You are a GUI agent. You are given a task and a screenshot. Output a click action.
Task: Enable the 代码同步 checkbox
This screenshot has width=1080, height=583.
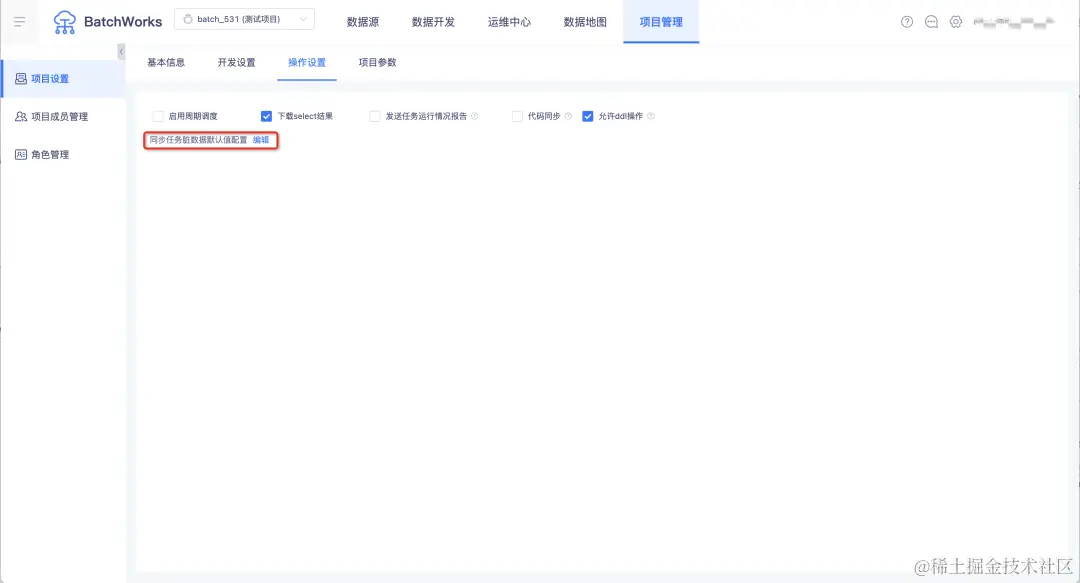click(x=517, y=116)
